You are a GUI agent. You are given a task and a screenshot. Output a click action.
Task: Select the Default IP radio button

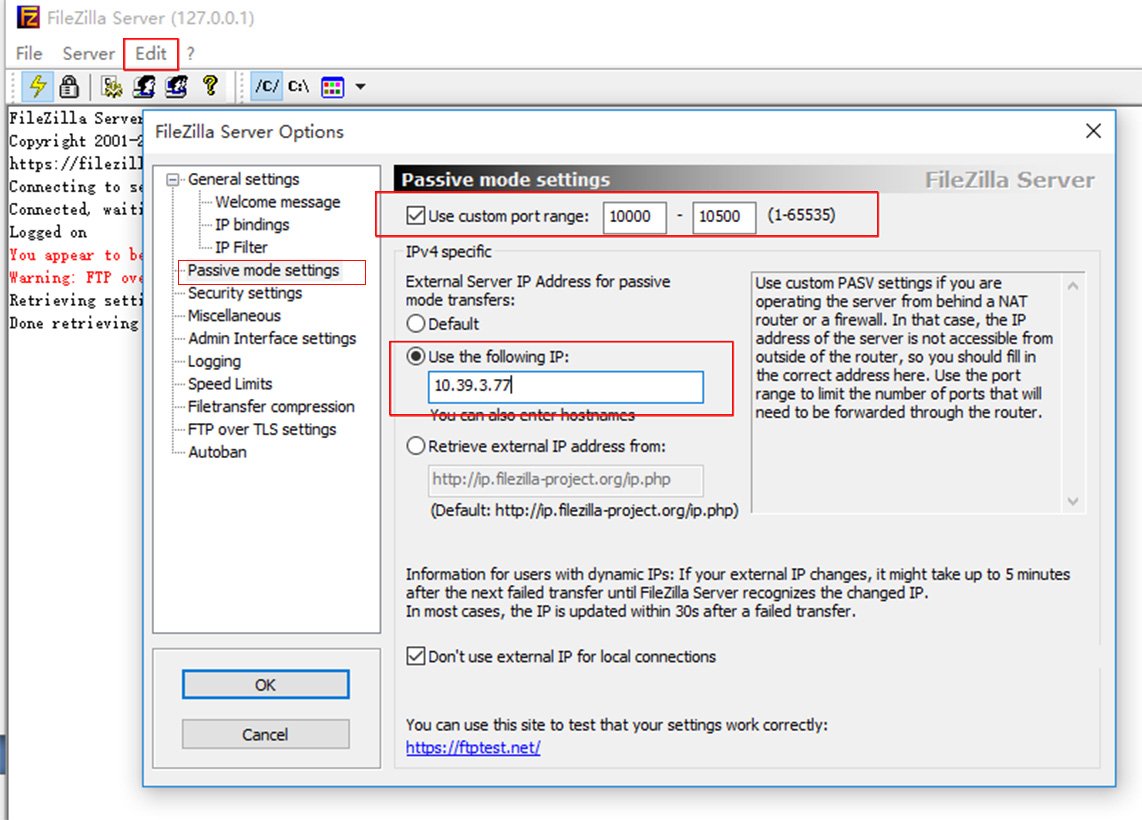pos(416,323)
